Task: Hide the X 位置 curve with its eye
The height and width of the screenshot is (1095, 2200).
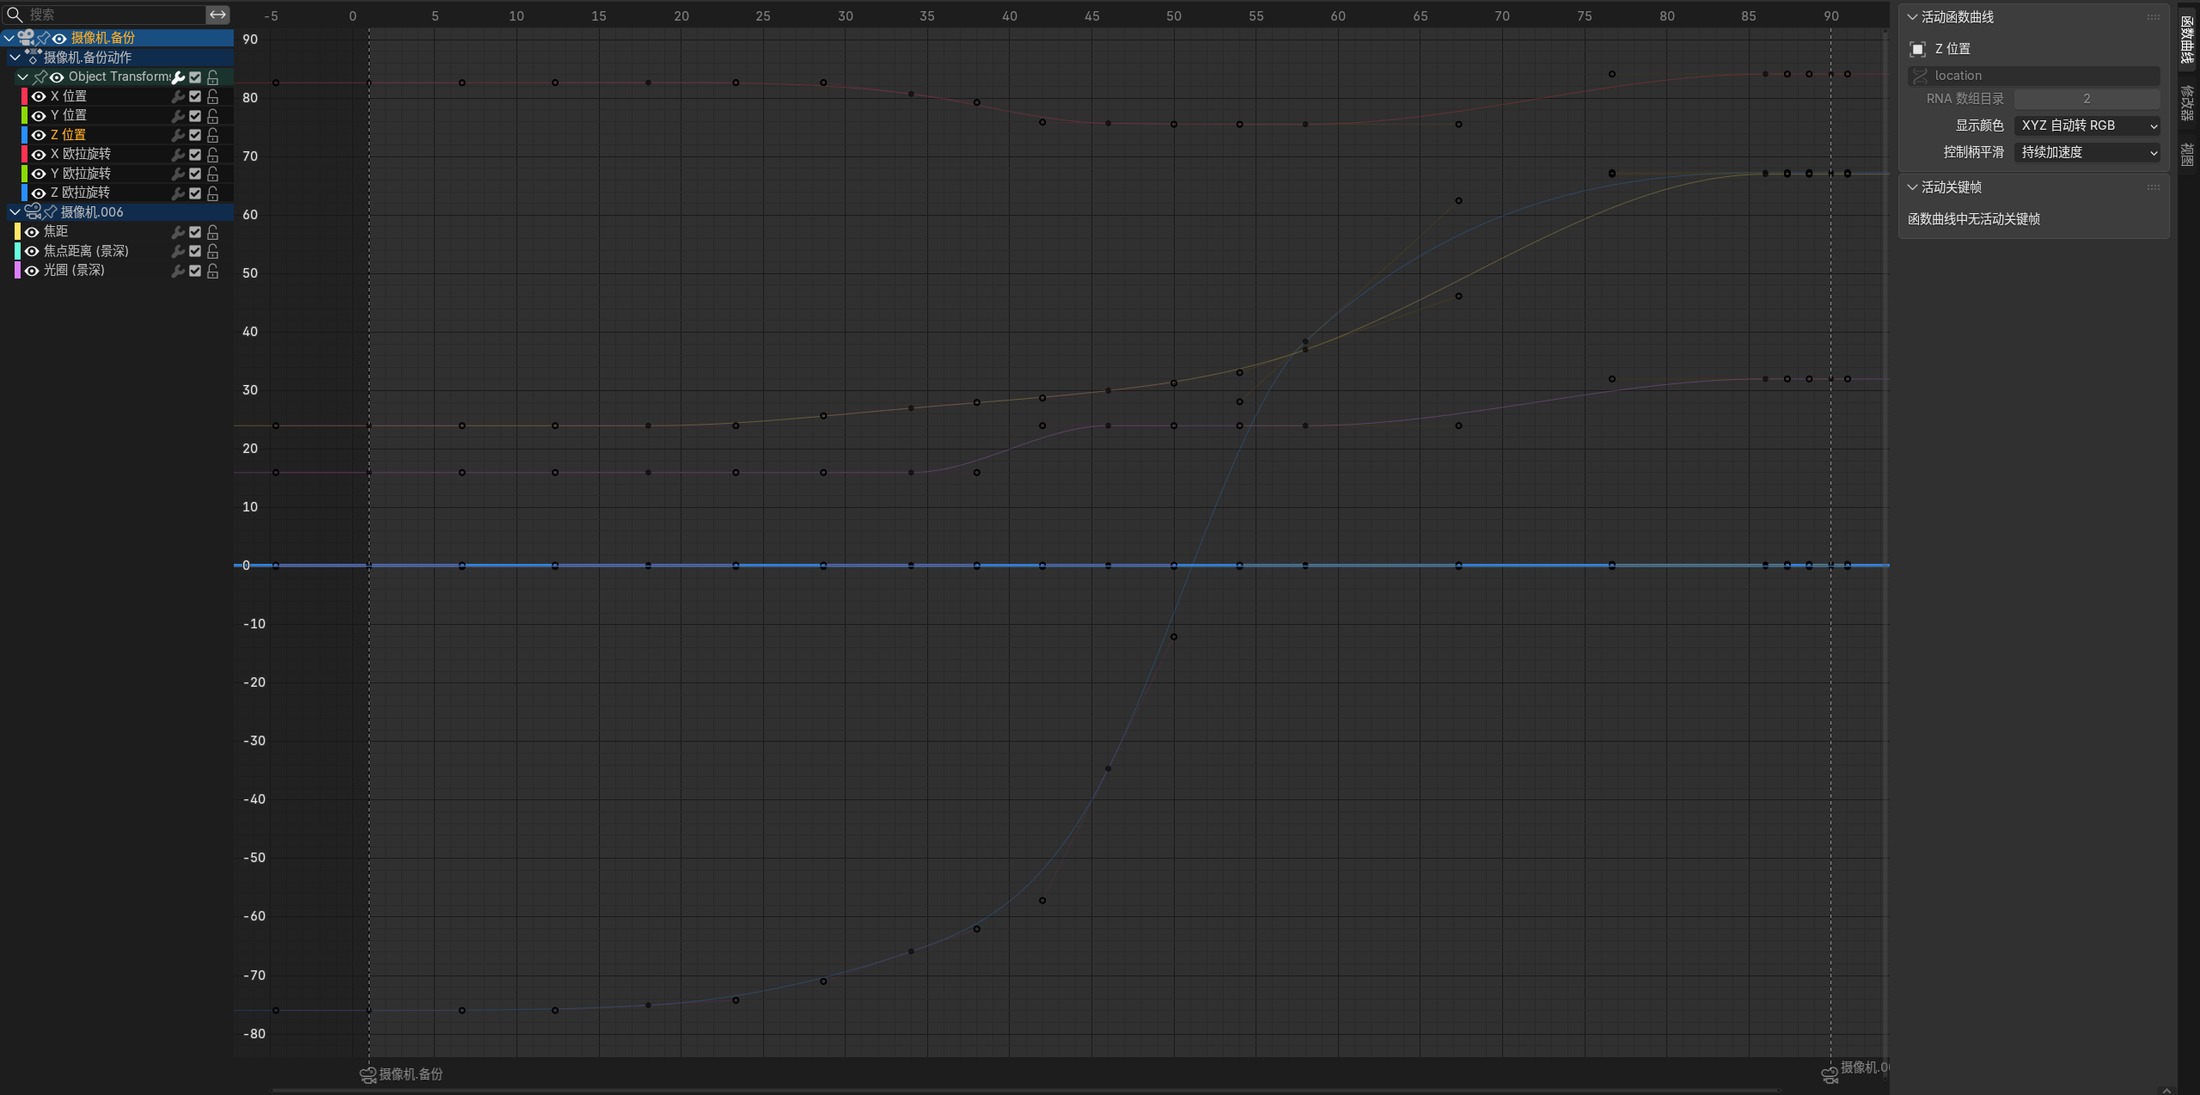Action: click(x=38, y=96)
